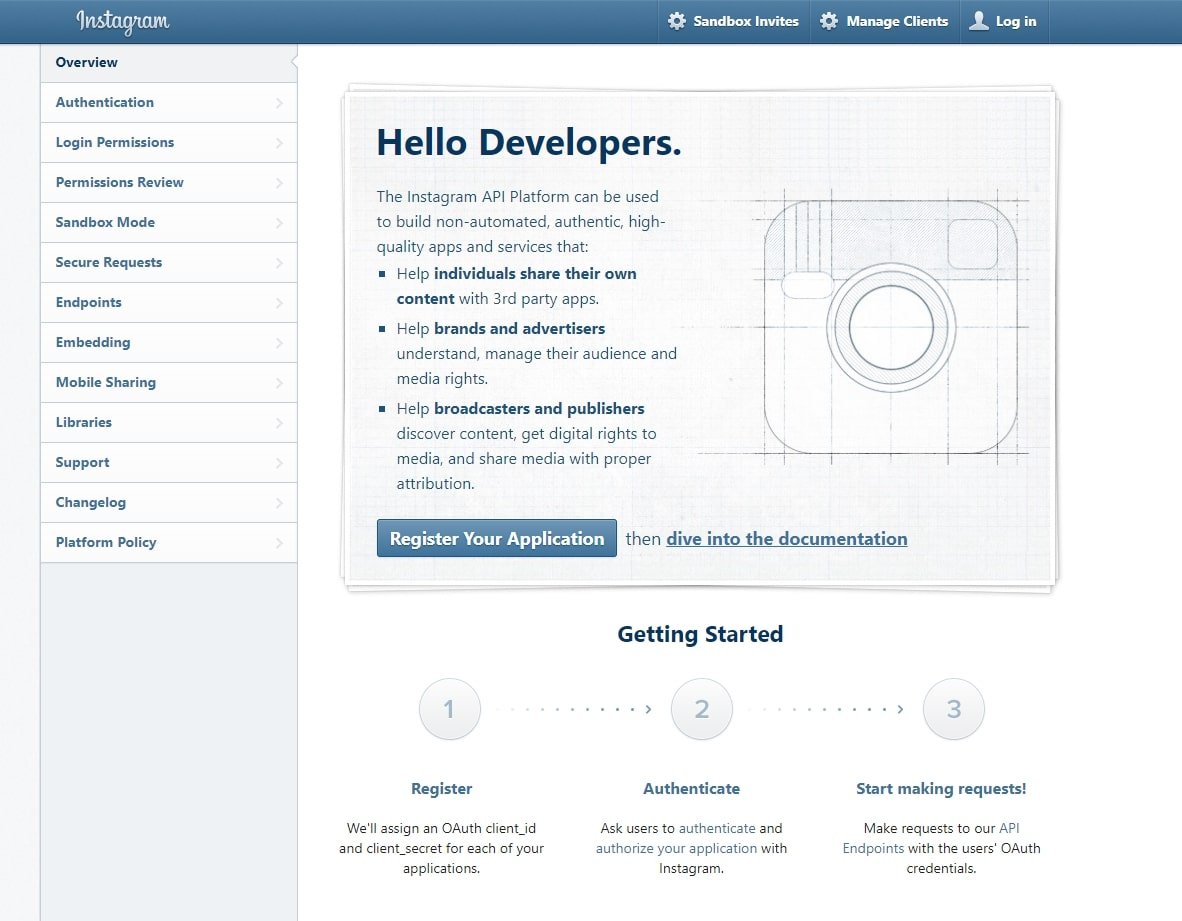
Task: Open the authorize your application link
Action: [676, 848]
